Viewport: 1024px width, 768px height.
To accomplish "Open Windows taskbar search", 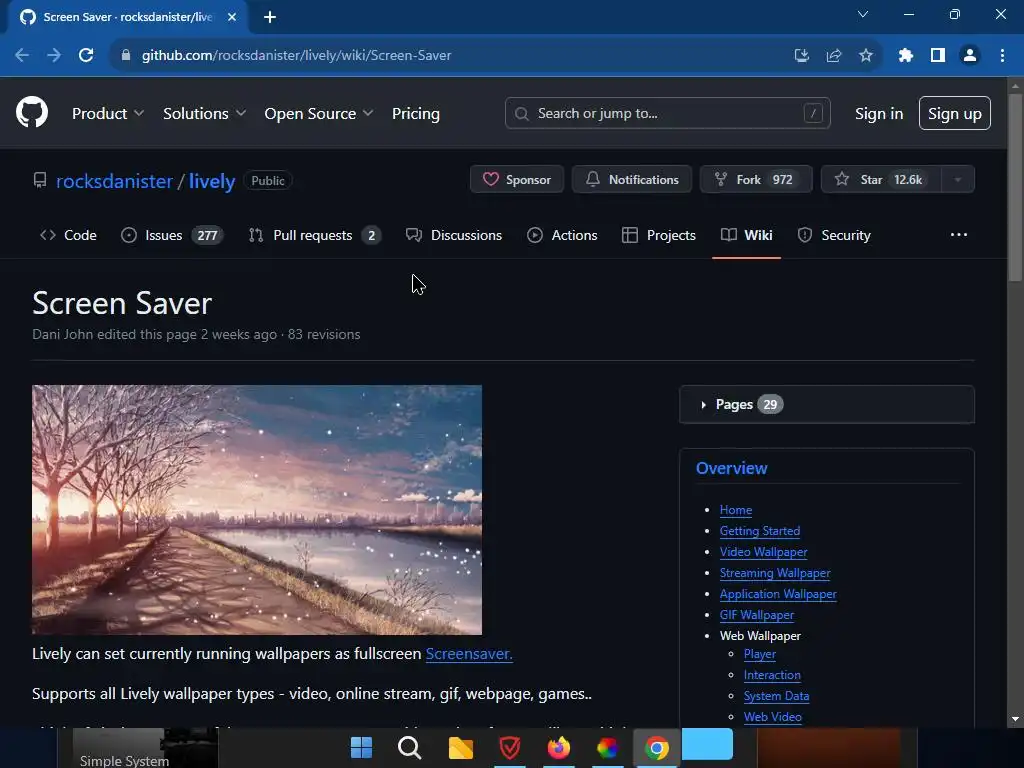I will pos(409,747).
